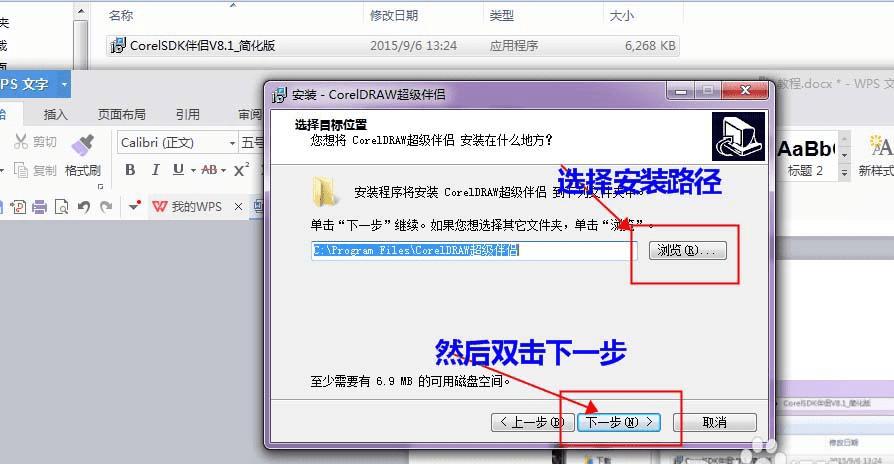This screenshot has height=464, width=894.
Task: Apply superscript X² formatting
Action: [x=241, y=170]
